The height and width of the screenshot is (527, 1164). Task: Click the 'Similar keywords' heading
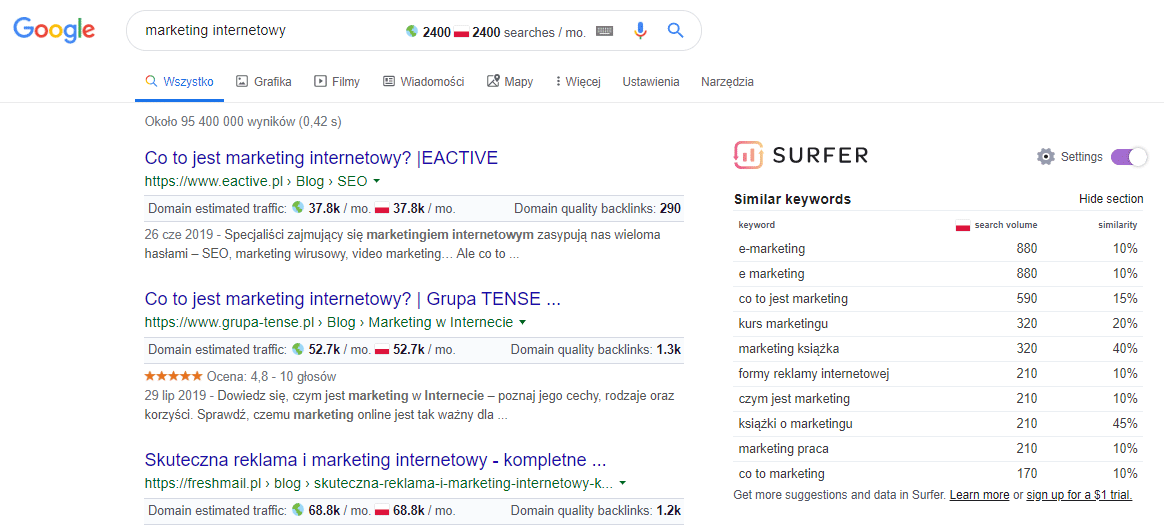coord(792,199)
